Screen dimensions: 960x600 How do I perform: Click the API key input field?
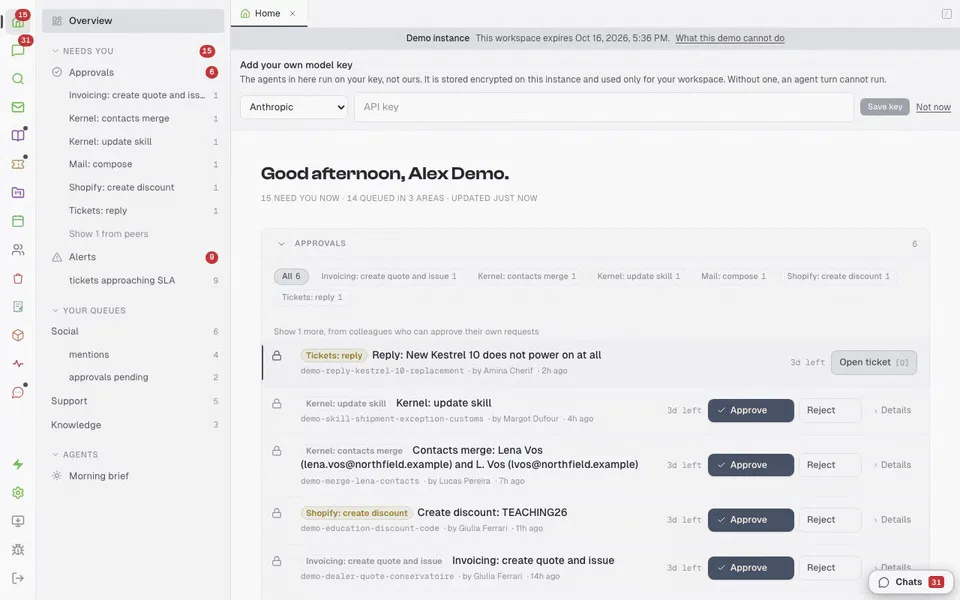click(x=604, y=107)
